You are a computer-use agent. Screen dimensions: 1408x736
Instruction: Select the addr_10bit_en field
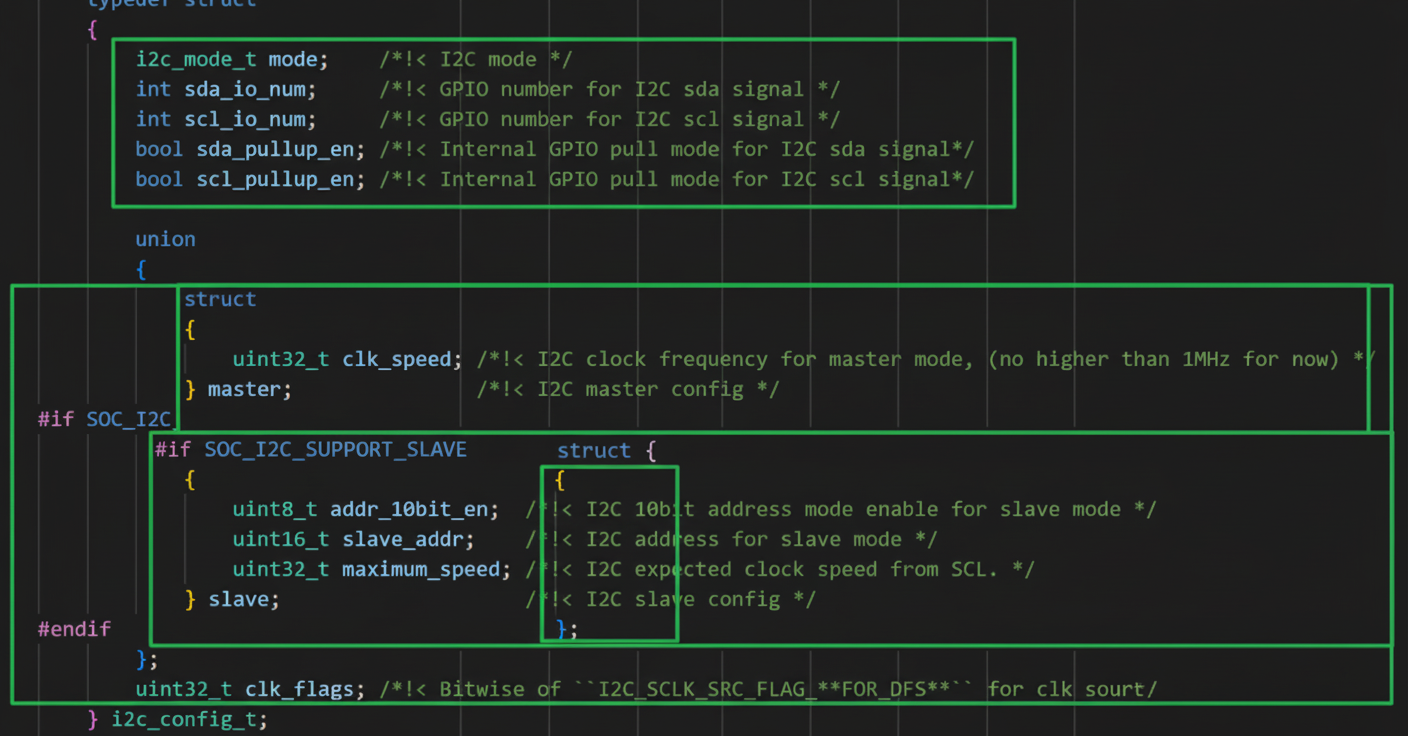point(414,509)
